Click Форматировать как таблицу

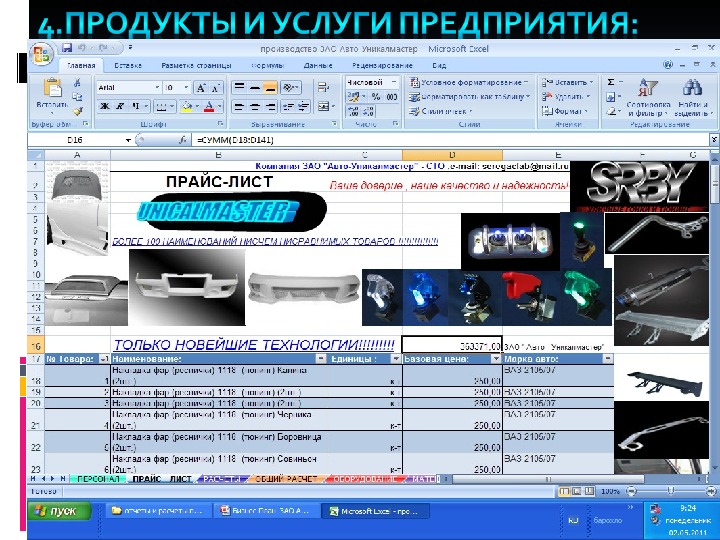click(469, 97)
